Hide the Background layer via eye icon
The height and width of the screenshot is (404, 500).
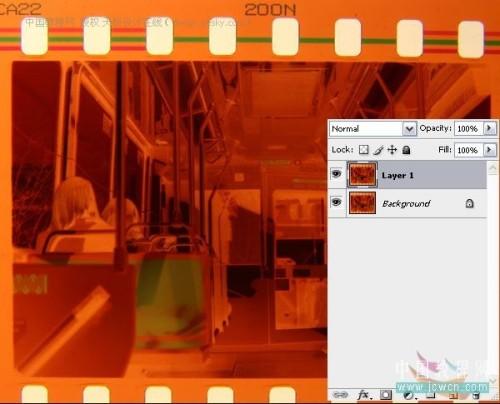[x=337, y=202]
